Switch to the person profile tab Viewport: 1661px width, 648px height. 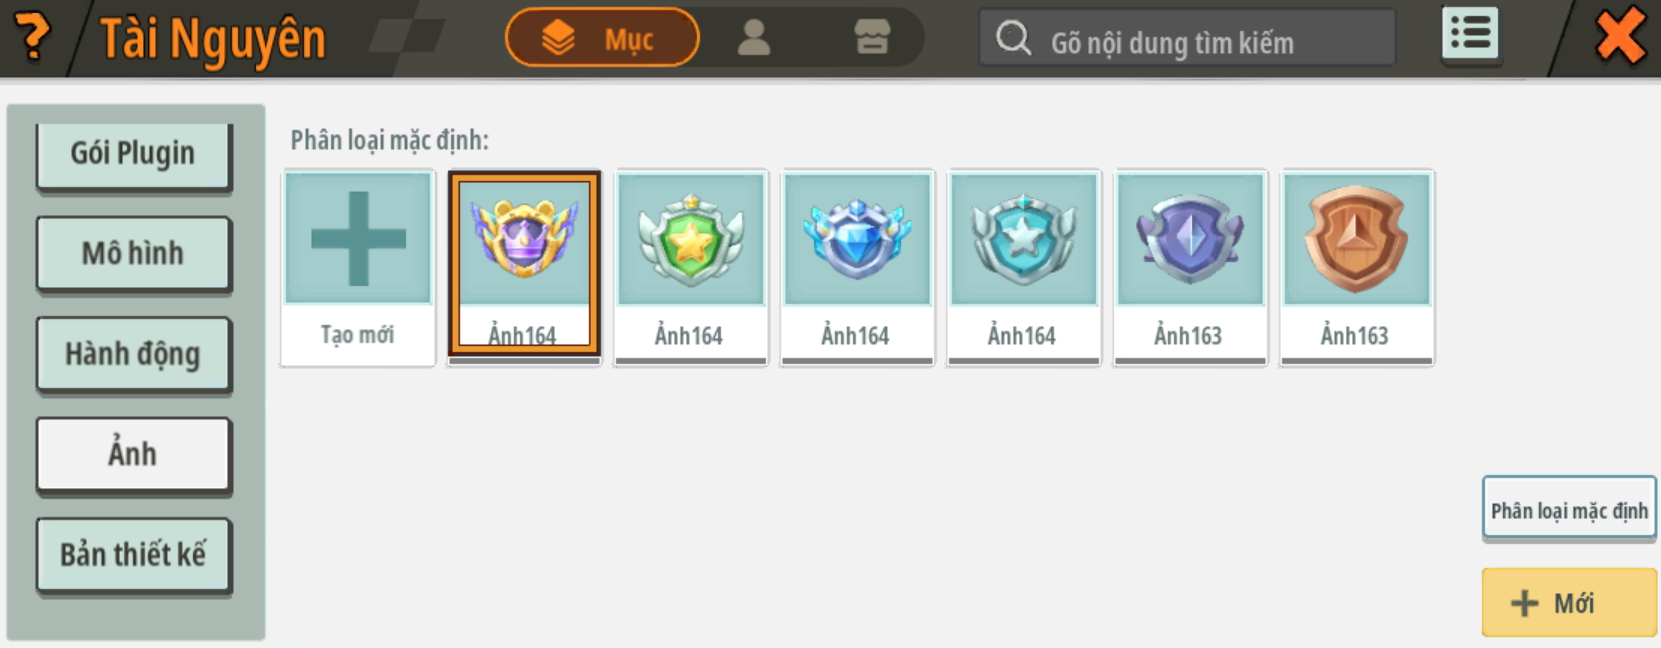click(753, 38)
